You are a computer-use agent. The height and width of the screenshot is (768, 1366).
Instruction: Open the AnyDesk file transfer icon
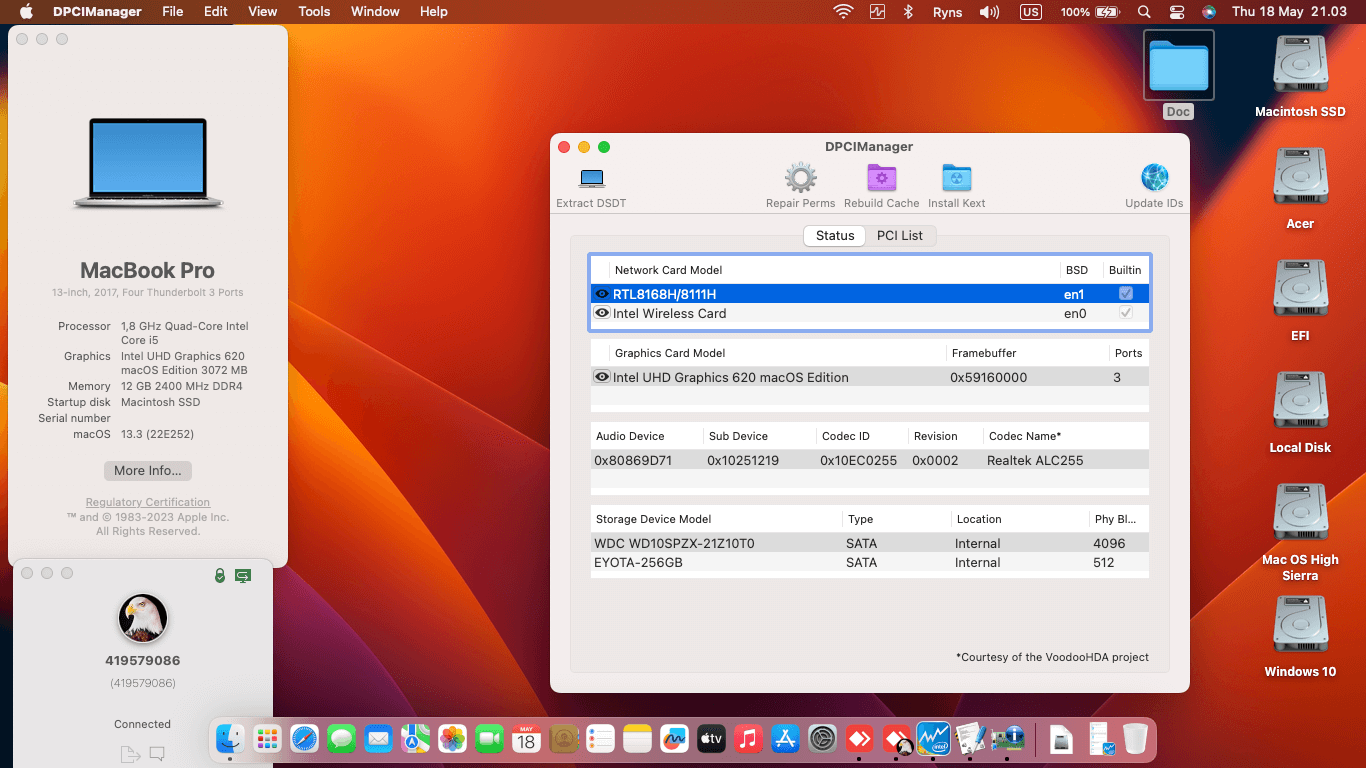coord(129,754)
